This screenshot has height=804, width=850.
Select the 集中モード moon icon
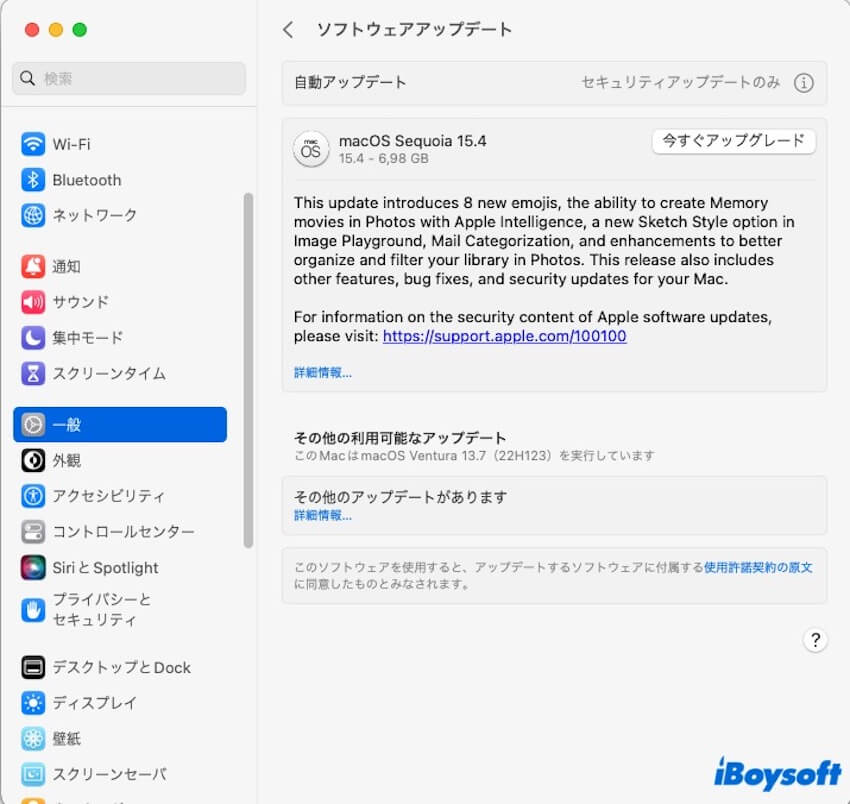point(33,338)
